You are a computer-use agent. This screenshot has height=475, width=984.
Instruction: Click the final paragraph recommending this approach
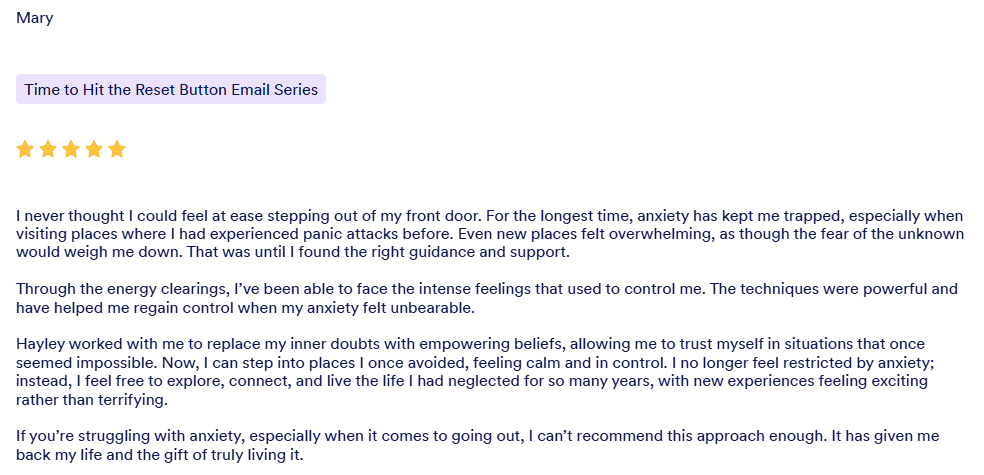tap(490, 446)
